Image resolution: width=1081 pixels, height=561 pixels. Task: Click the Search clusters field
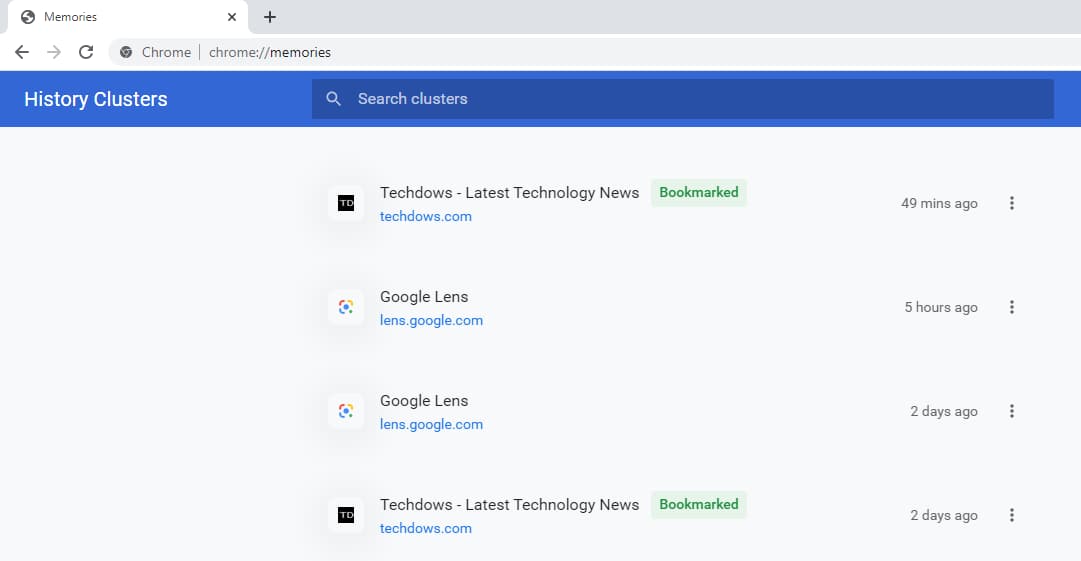[x=683, y=99]
